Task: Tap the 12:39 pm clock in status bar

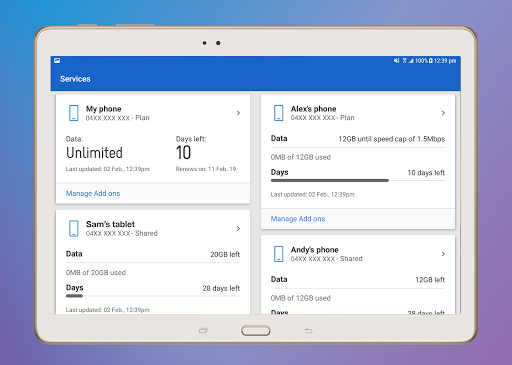Action: point(445,61)
